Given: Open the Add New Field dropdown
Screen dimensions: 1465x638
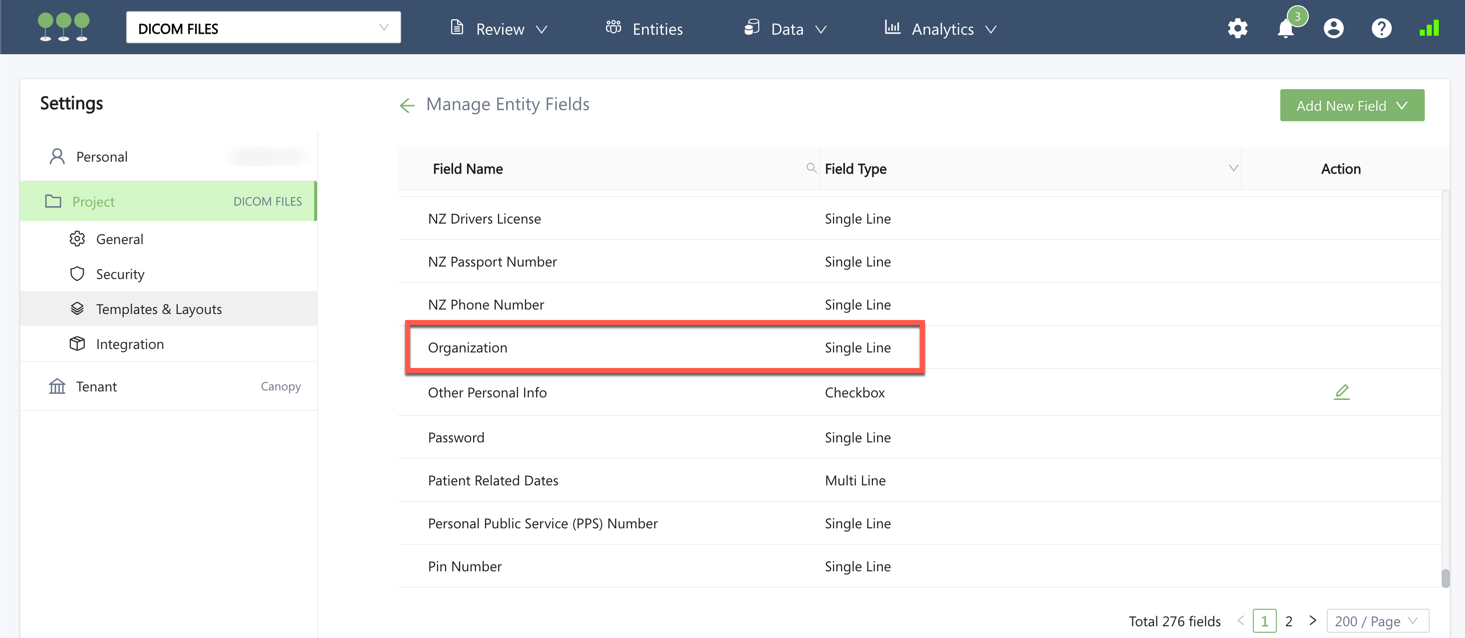Looking at the screenshot, I should pos(1351,105).
